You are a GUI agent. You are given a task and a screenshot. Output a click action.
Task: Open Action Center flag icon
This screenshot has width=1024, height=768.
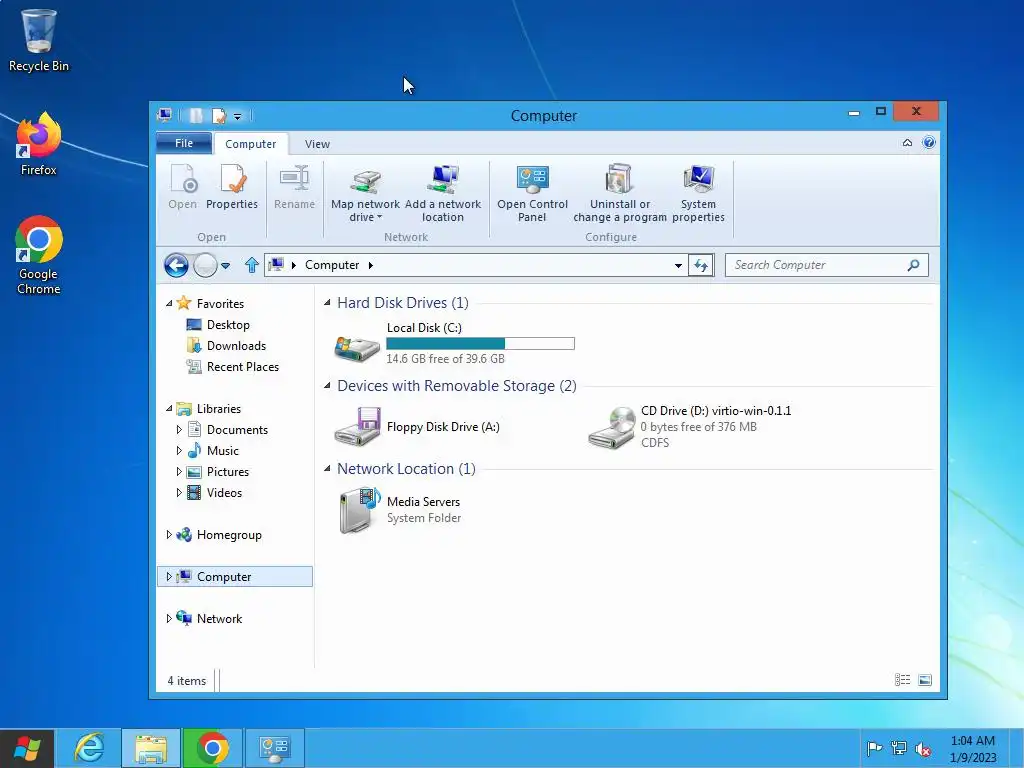click(x=874, y=748)
